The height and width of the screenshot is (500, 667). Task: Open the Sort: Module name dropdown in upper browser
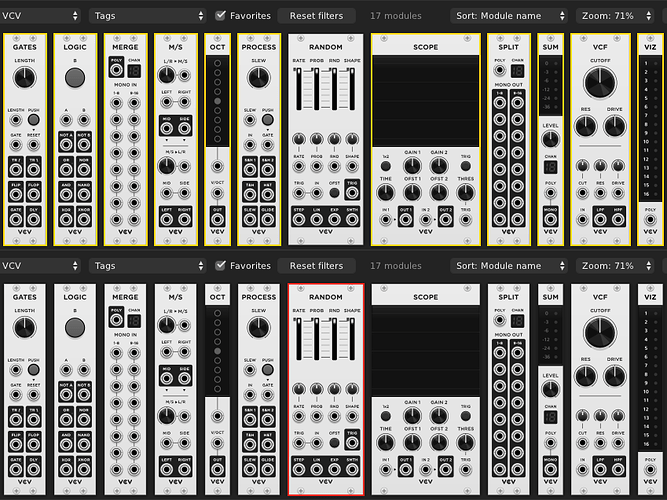coord(509,16)
